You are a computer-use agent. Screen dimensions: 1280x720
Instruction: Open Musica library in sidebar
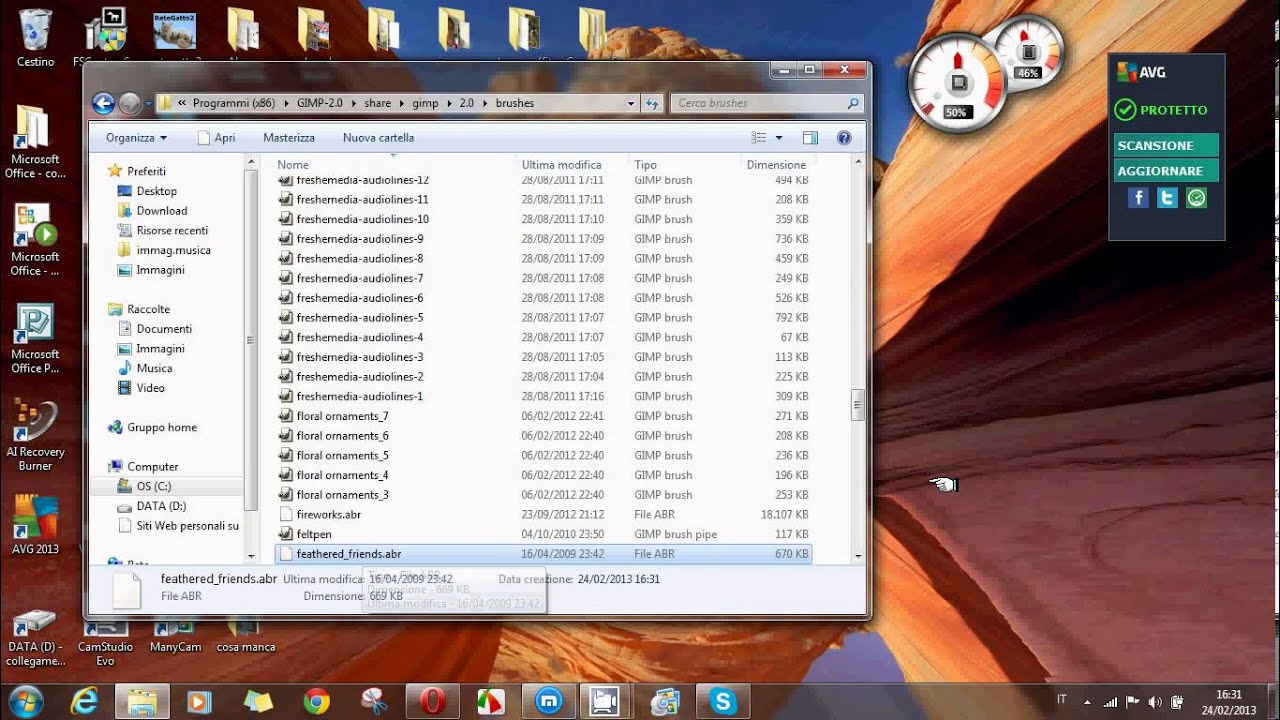[x=154, y=368]
